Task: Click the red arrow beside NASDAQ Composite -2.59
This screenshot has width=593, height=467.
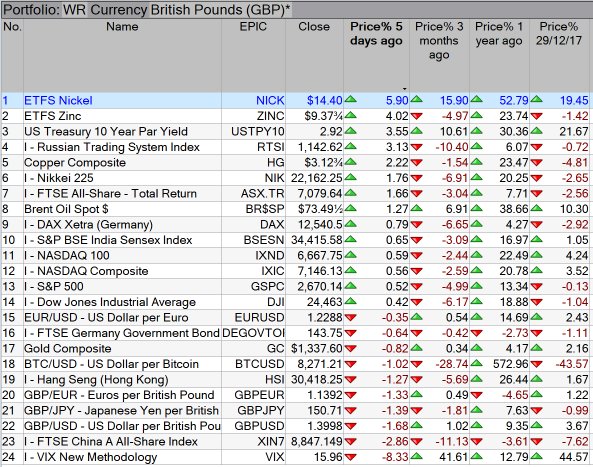Action: click(x=416, y=271)
